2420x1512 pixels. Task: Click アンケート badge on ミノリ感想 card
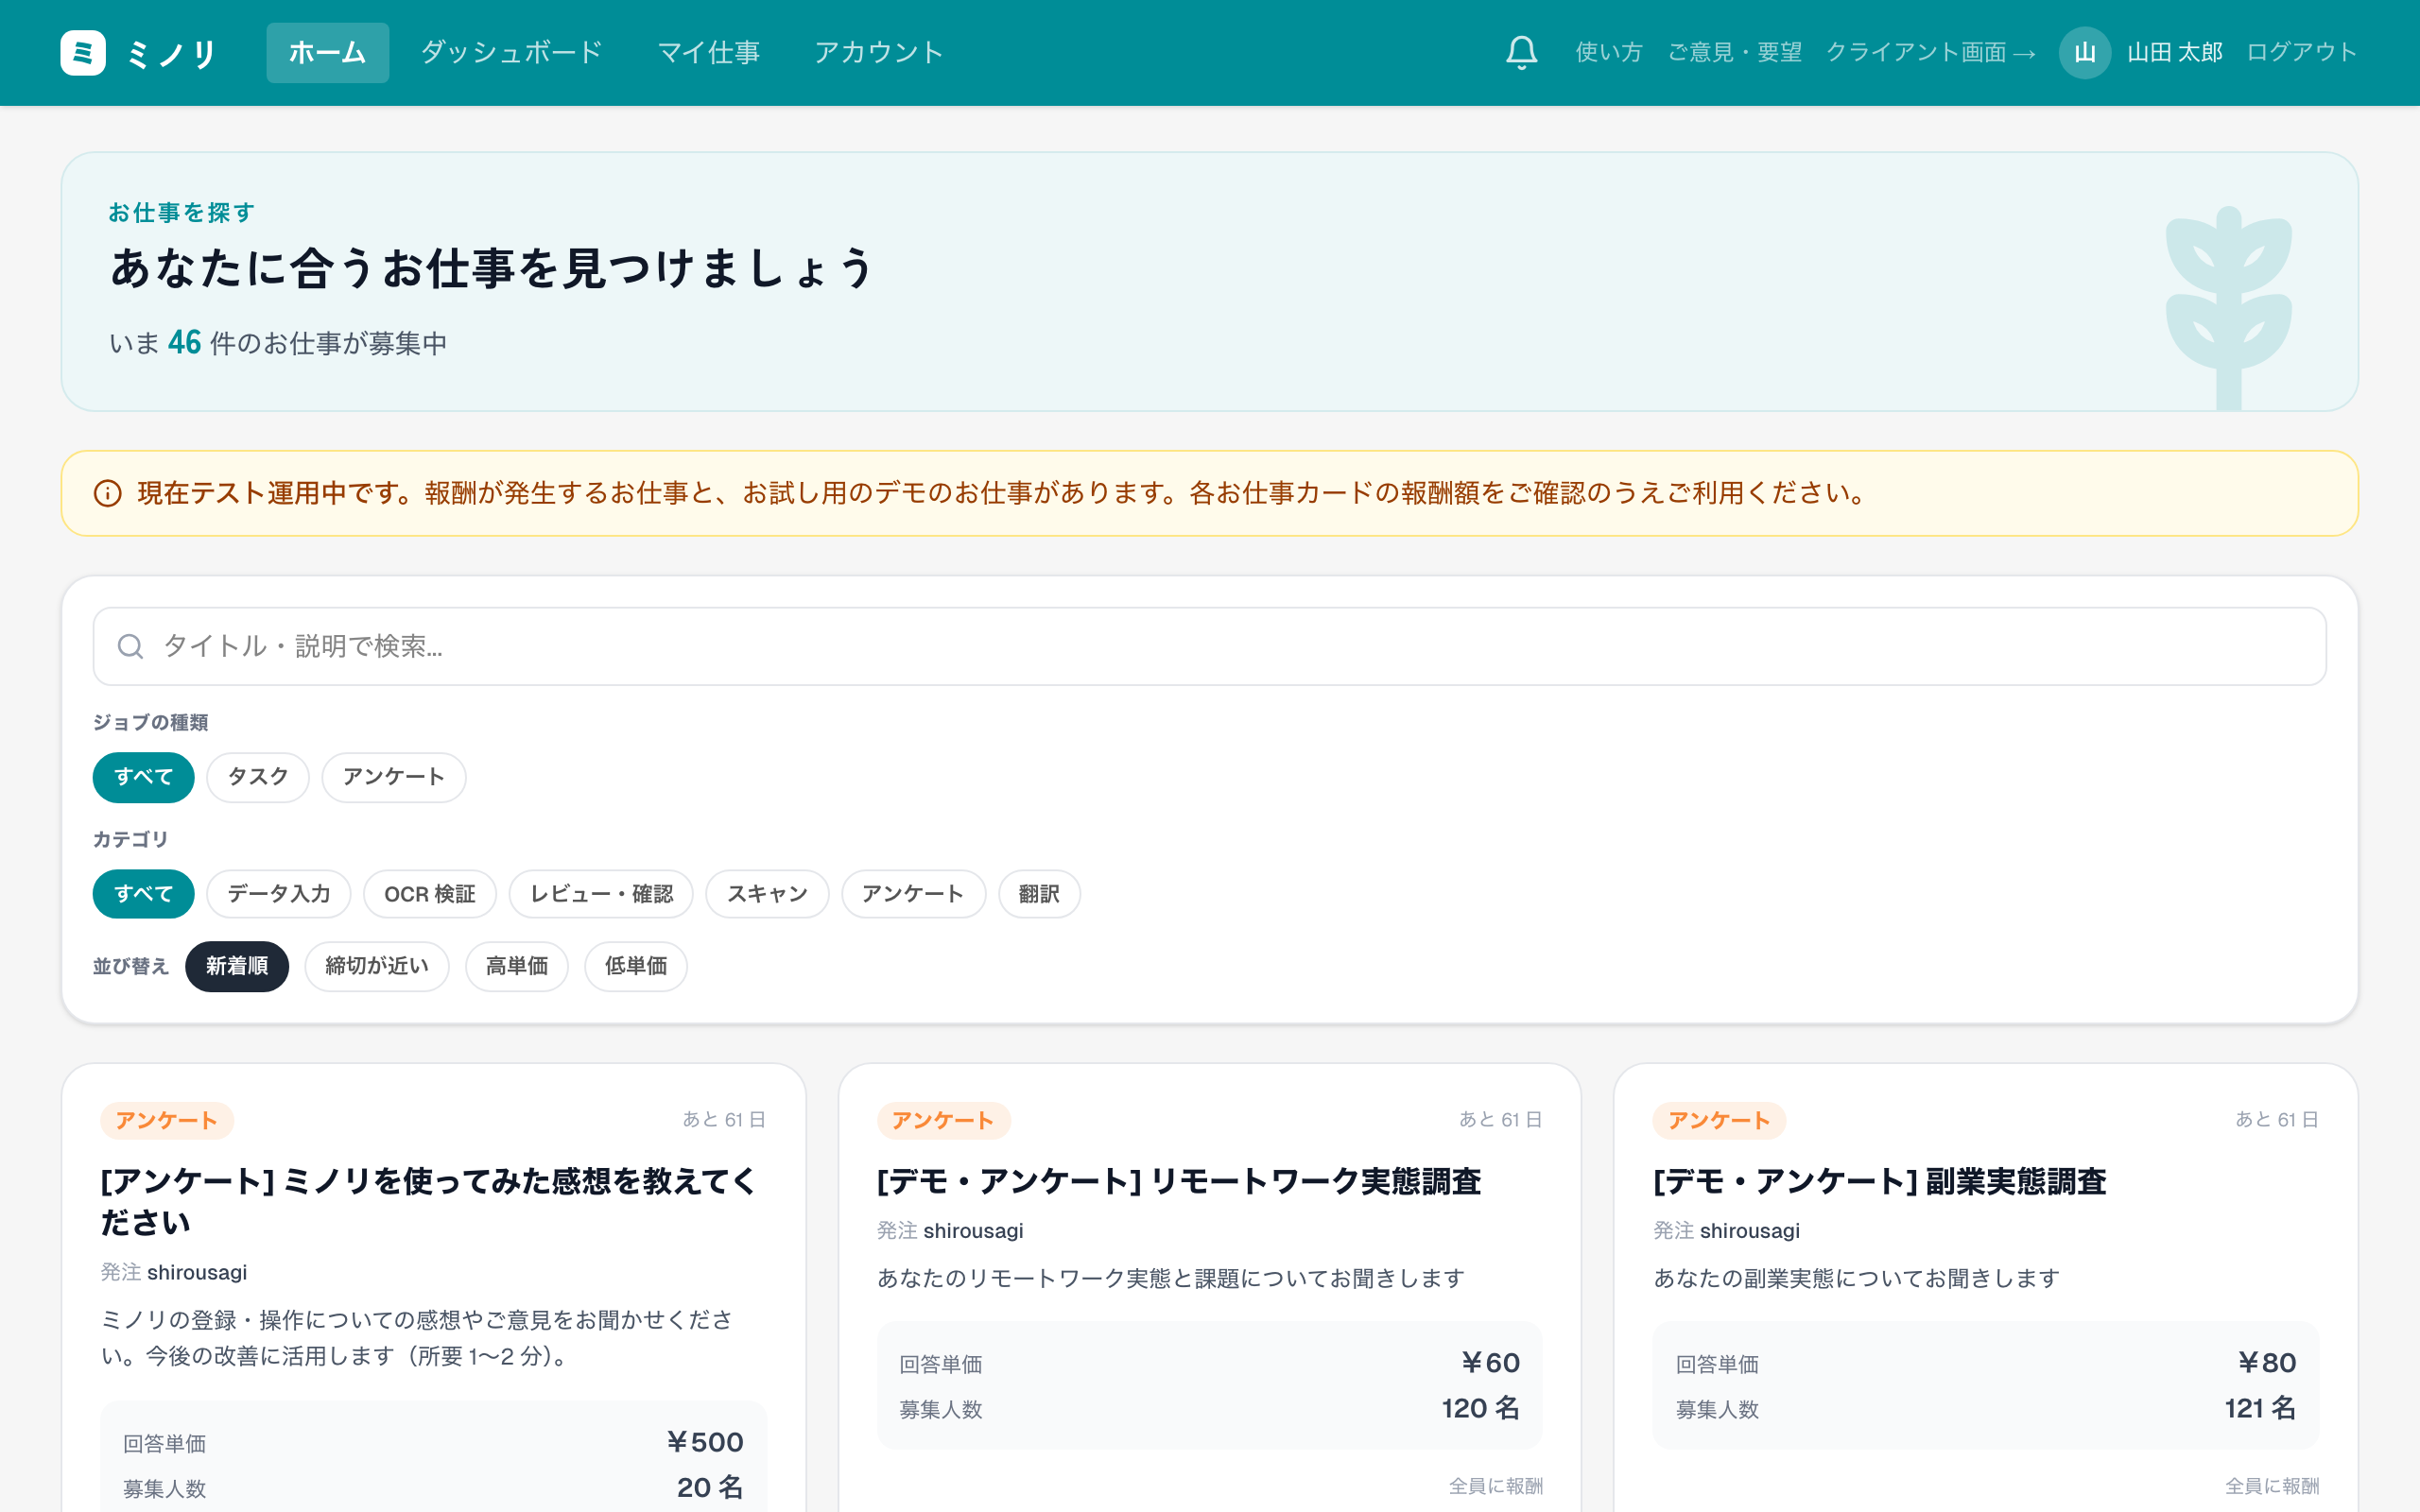pos(167,1120)
